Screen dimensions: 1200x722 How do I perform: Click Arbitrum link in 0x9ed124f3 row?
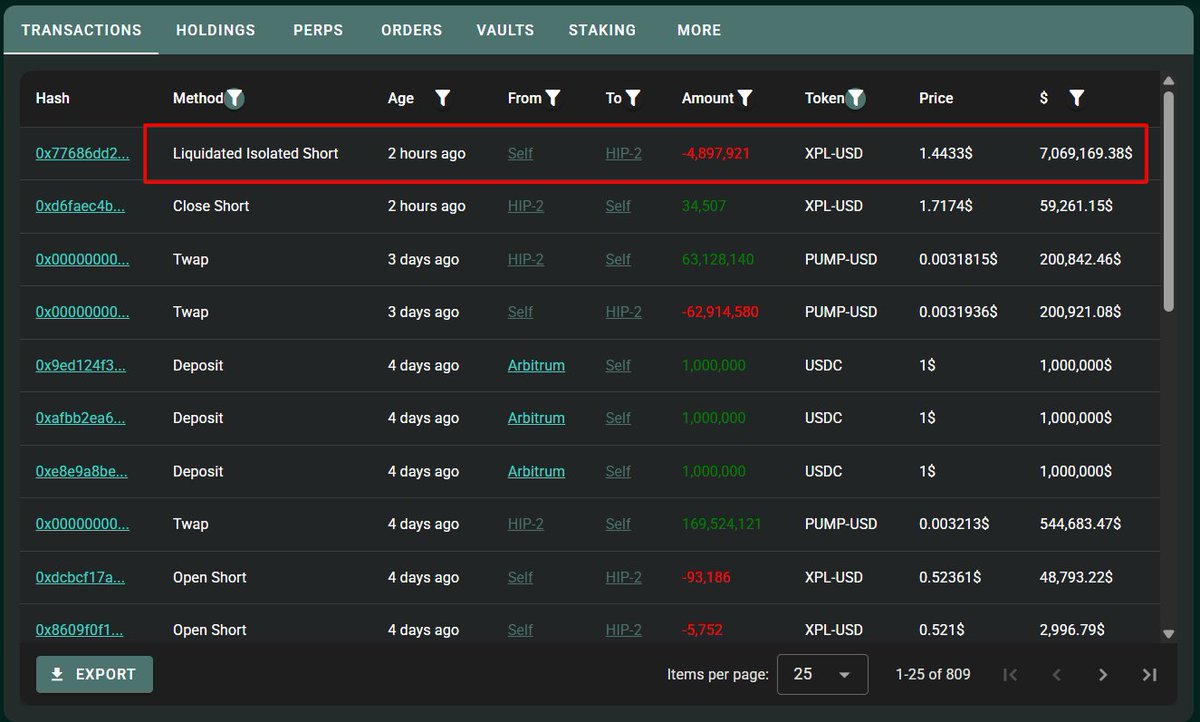pos(536,365)
